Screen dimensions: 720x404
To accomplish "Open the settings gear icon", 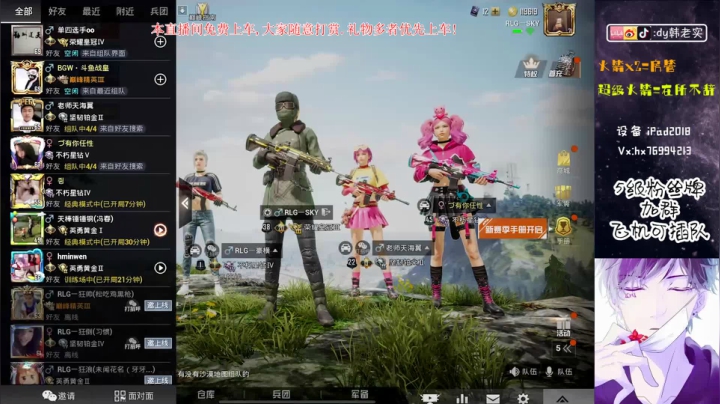I will pos(523,398).
